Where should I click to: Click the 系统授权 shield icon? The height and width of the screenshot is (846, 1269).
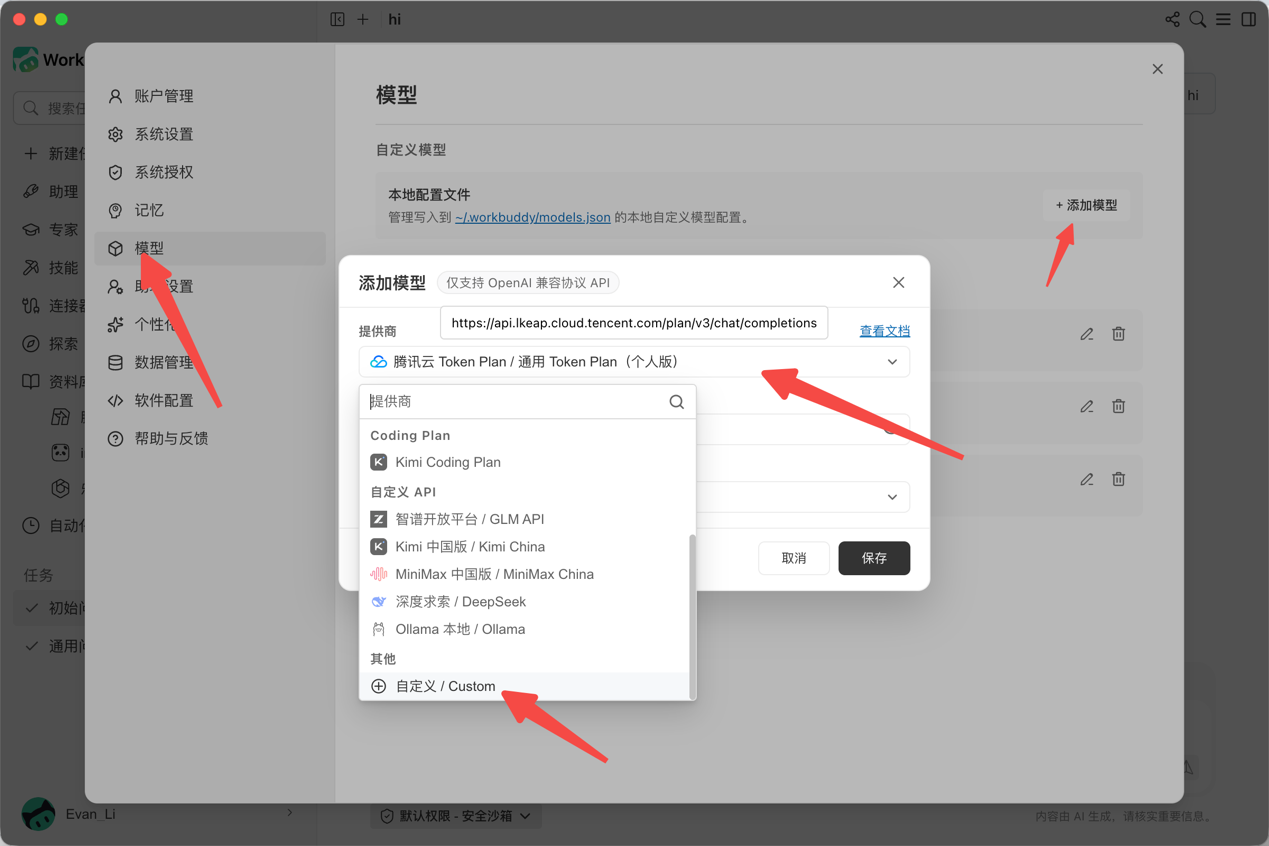(116, 172)
